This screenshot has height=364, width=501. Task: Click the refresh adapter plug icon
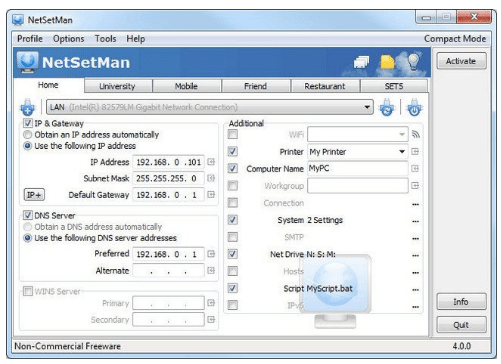(x=387, y=107)
